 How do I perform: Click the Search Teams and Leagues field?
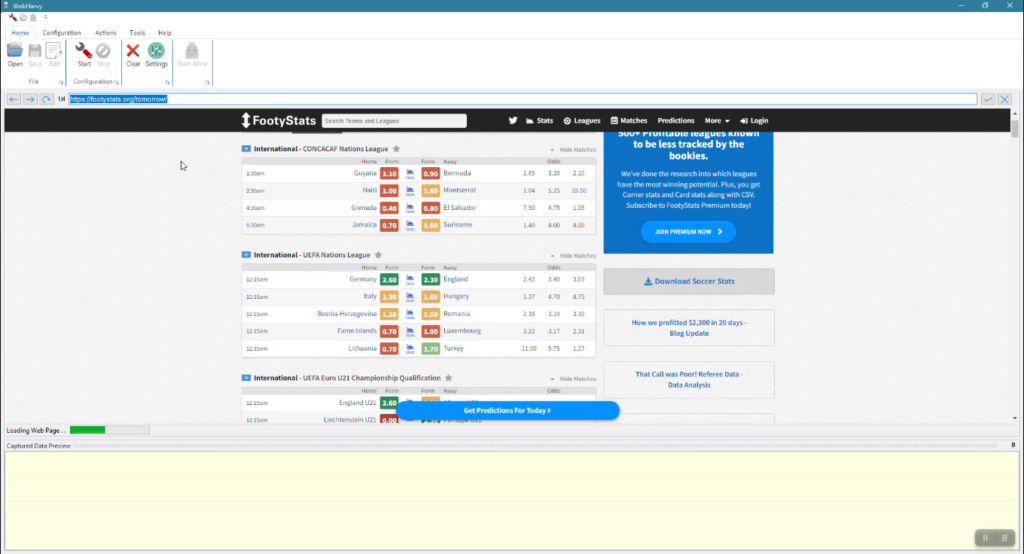click(394, 121)
